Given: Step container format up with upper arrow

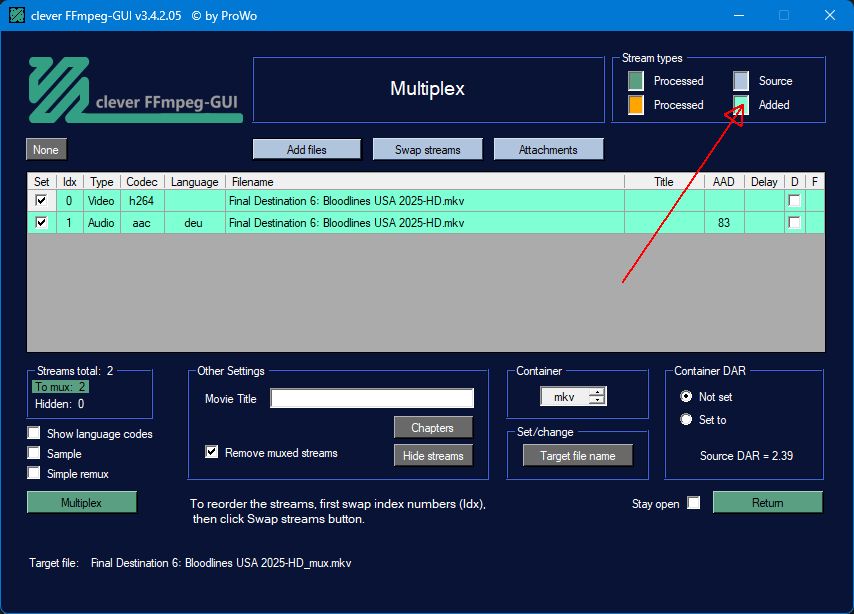Looking at the screenshot, I should tap(597, 392).
